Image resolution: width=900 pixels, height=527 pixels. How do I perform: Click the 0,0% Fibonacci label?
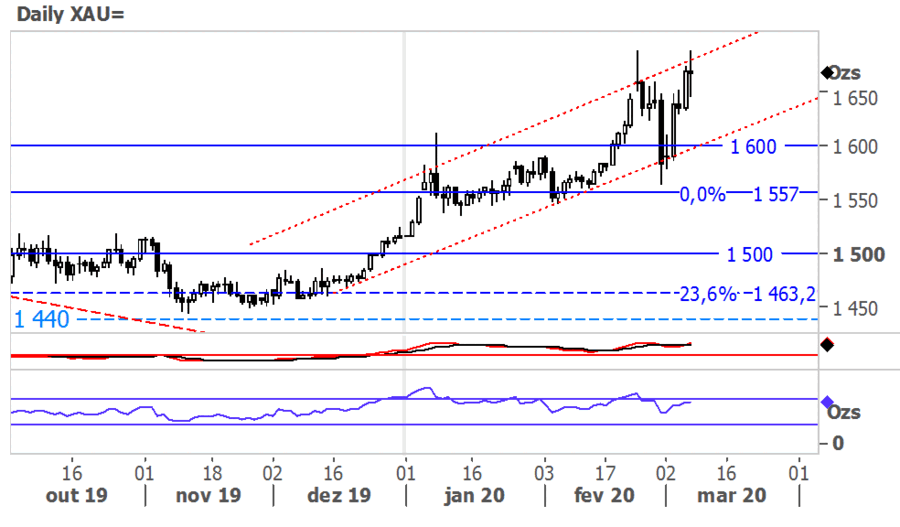coord(703,195)
